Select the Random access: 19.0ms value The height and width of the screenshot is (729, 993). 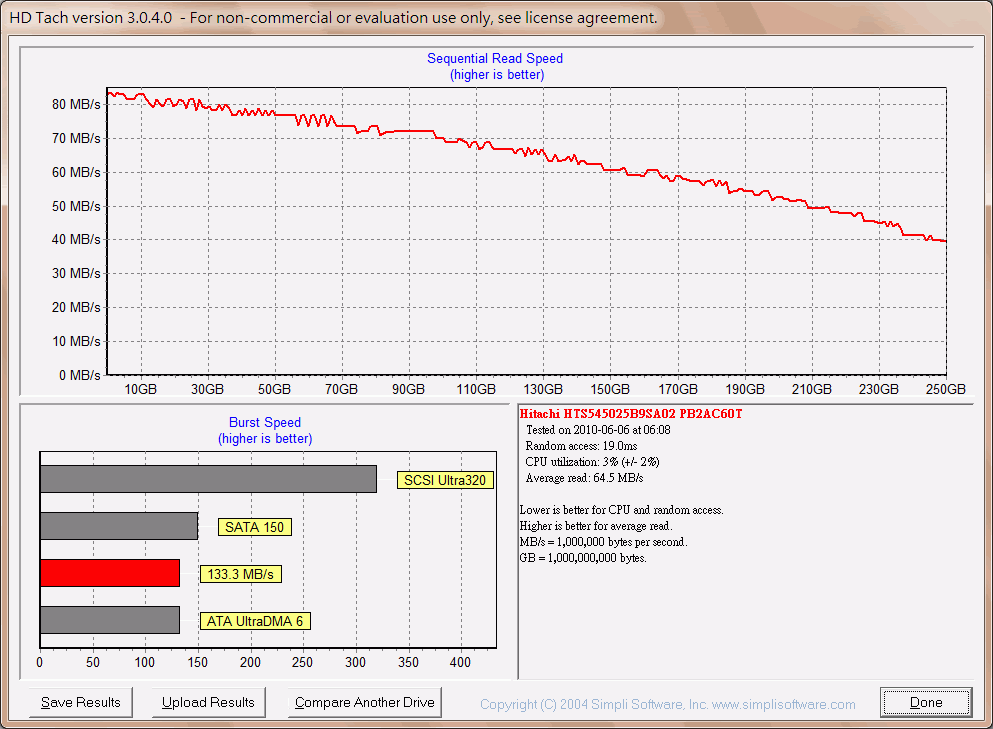pyautogui.click(x=581, y=446)
